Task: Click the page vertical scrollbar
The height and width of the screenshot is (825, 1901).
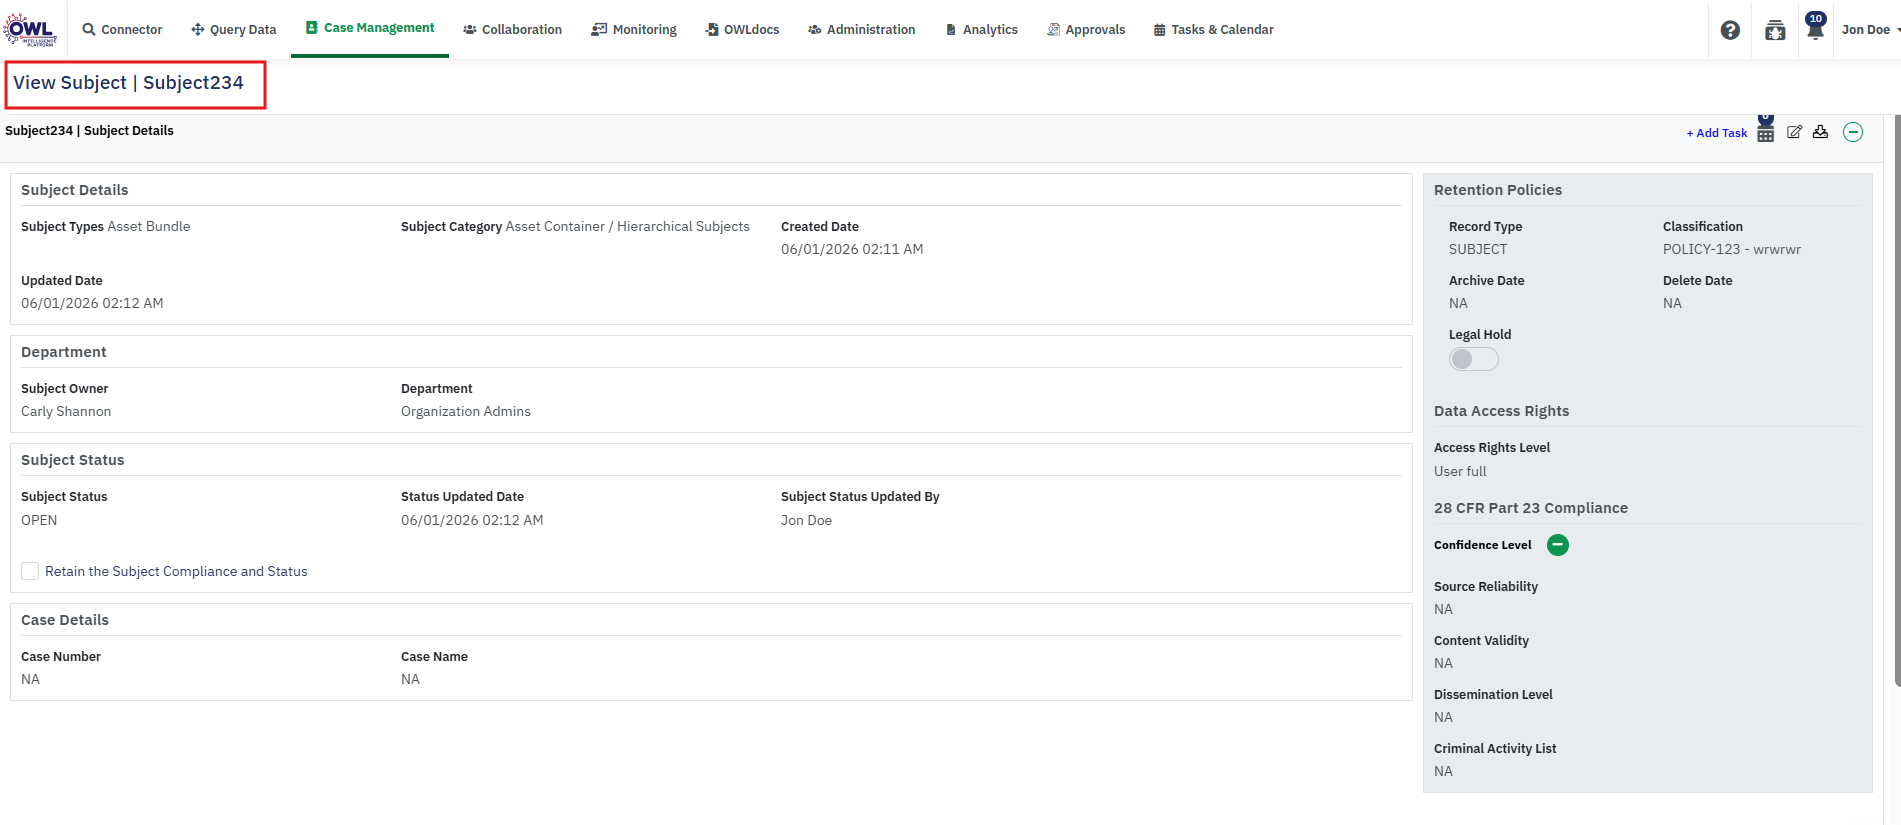Action: point(1897,400)
